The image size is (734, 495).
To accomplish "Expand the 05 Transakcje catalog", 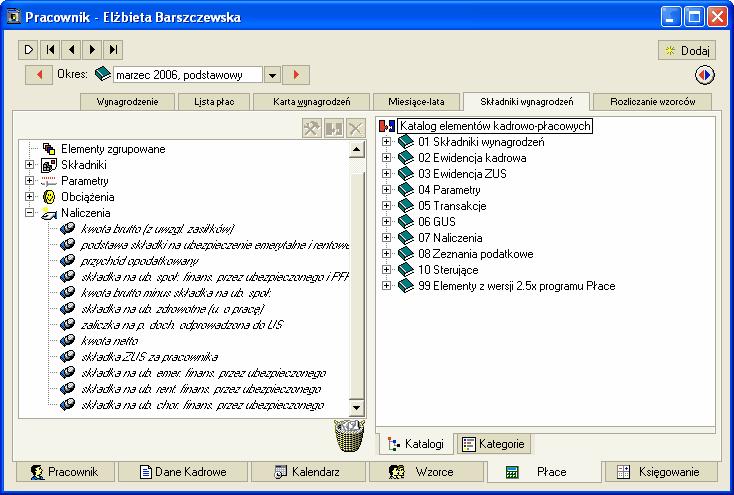I will click(x=386, y=205).
